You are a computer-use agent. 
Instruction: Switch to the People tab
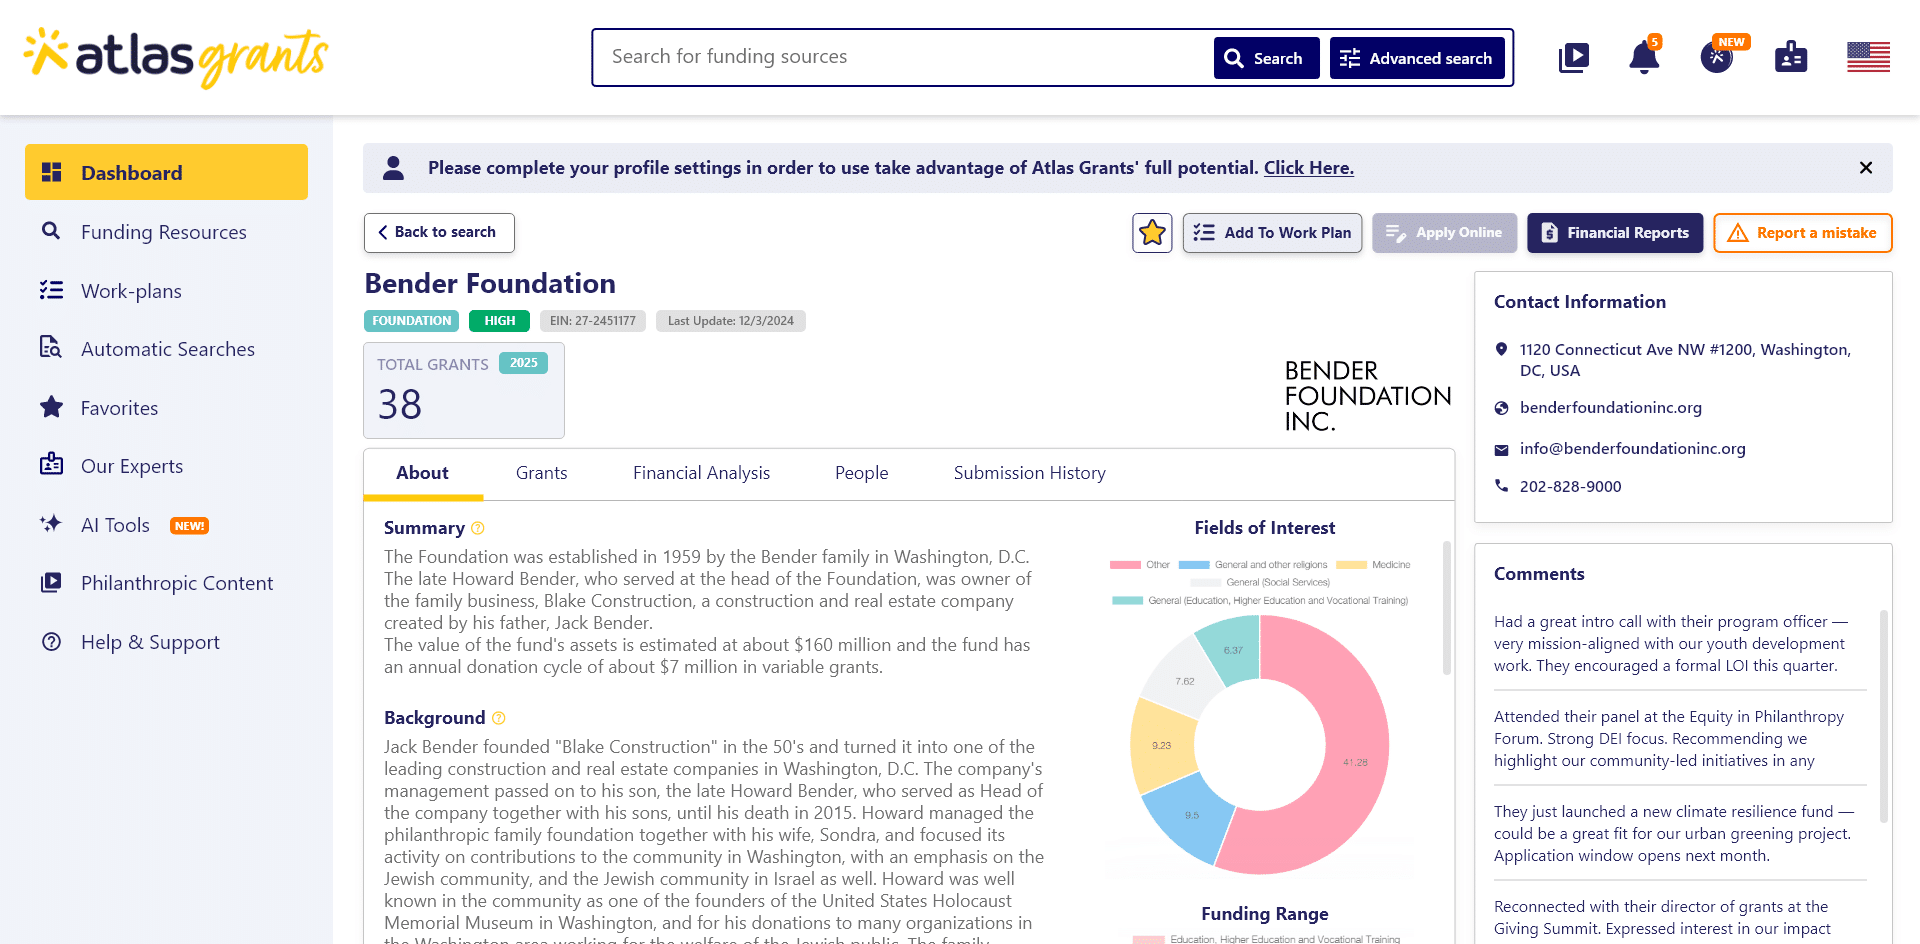tap(861, 473)
